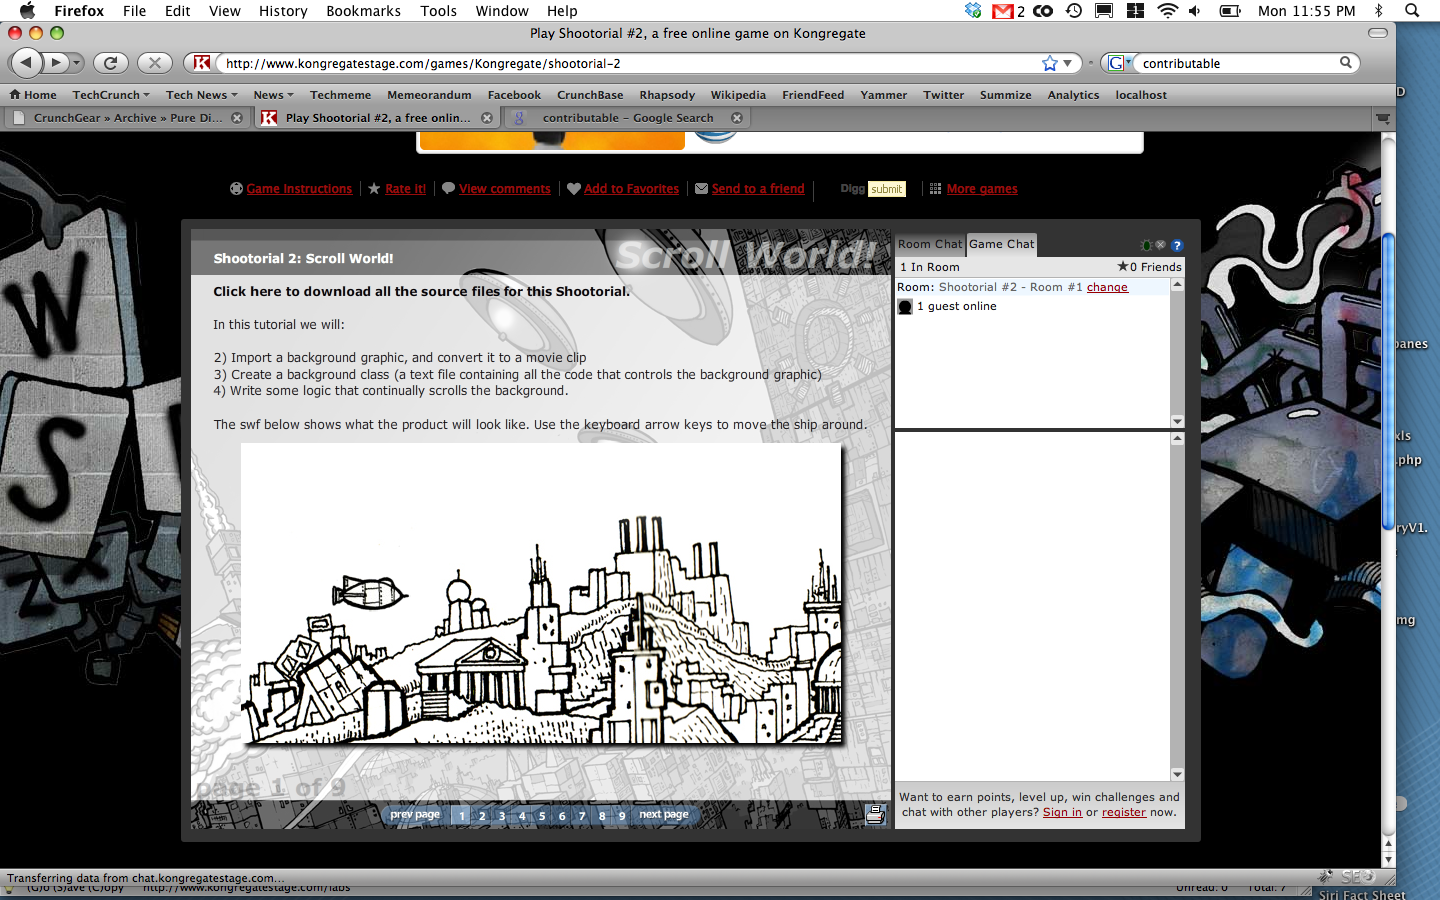
Task: Click into the Google search field
Action: click(1239, 63)
